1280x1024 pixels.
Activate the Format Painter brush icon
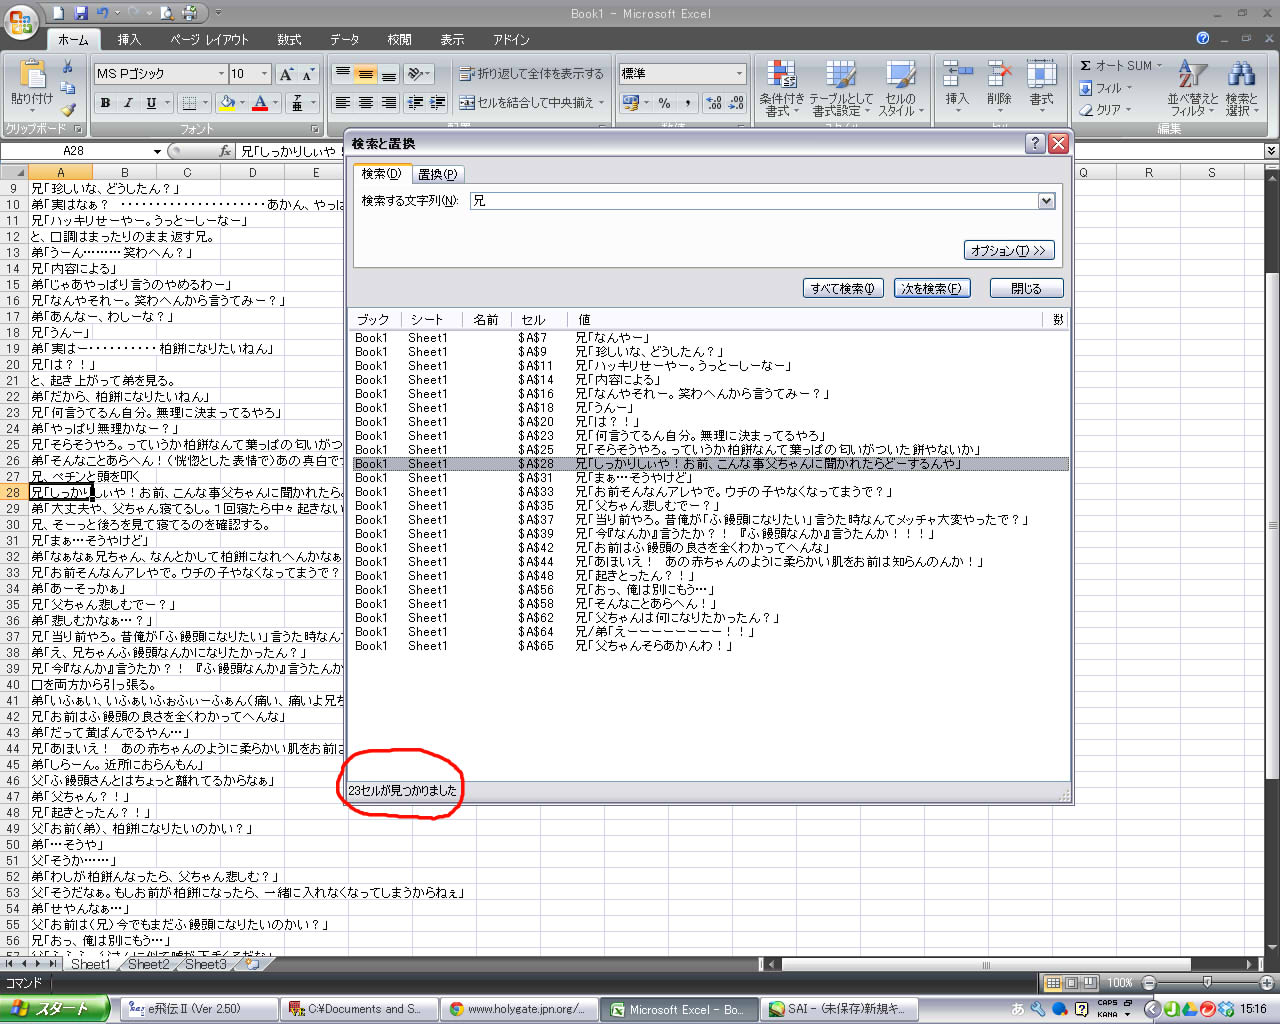click(68, 110)
